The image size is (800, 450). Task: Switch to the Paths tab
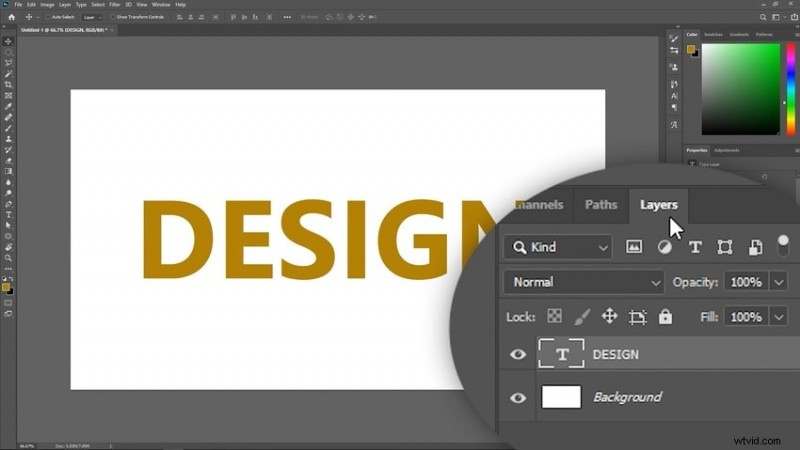(601, 205)
